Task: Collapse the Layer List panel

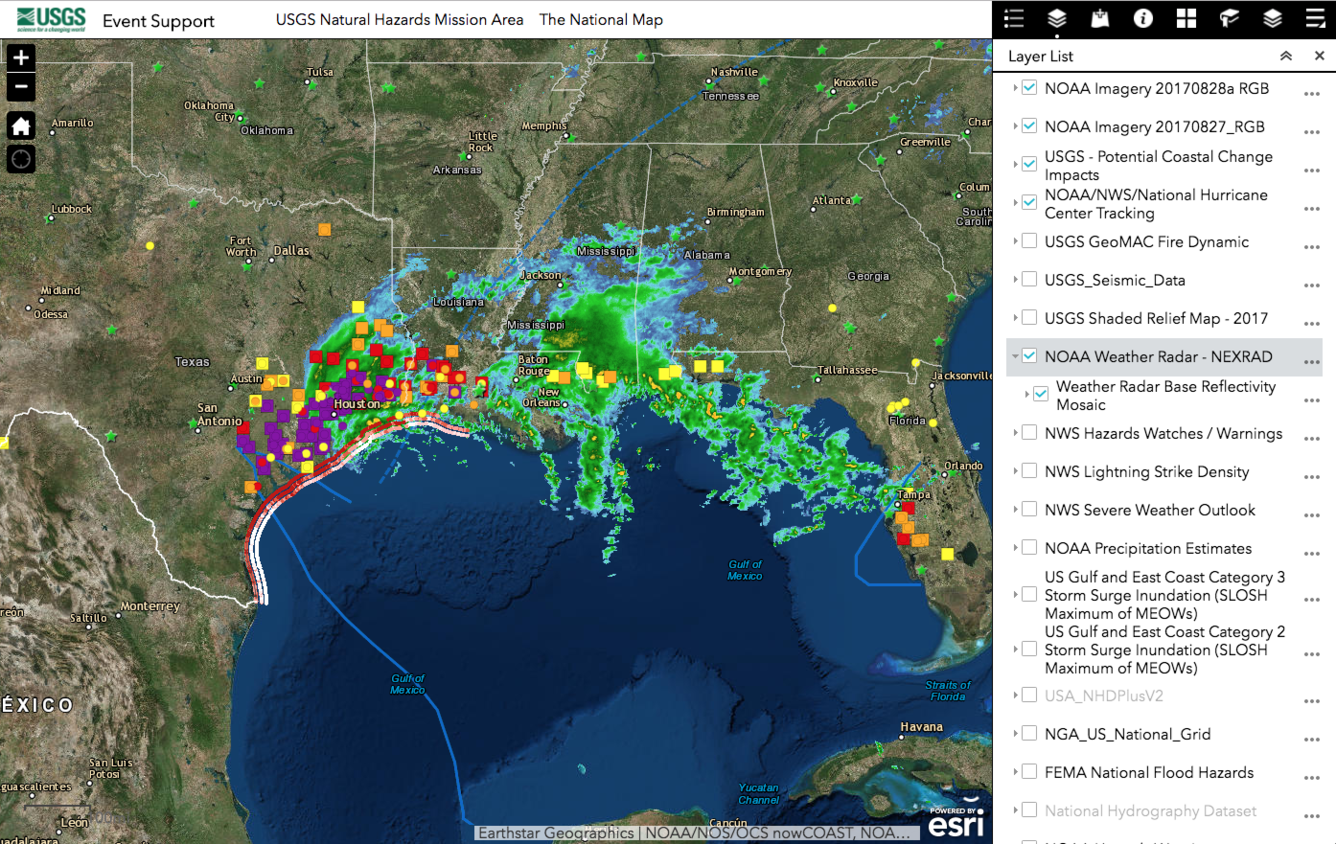Action: coord(1286,56)
